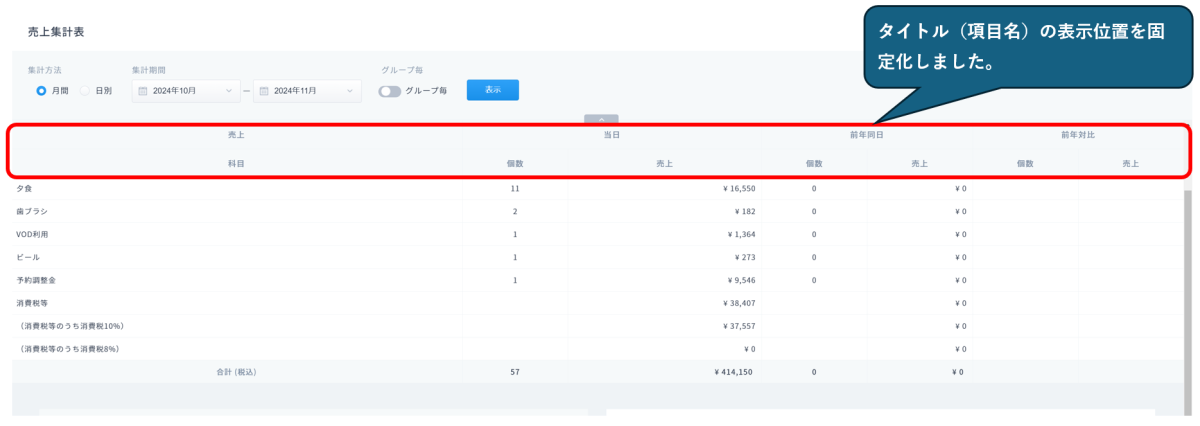Screen dimensions: 1200x426
Task: Click the 合計 (税込) total row
Action: point(236,372)
